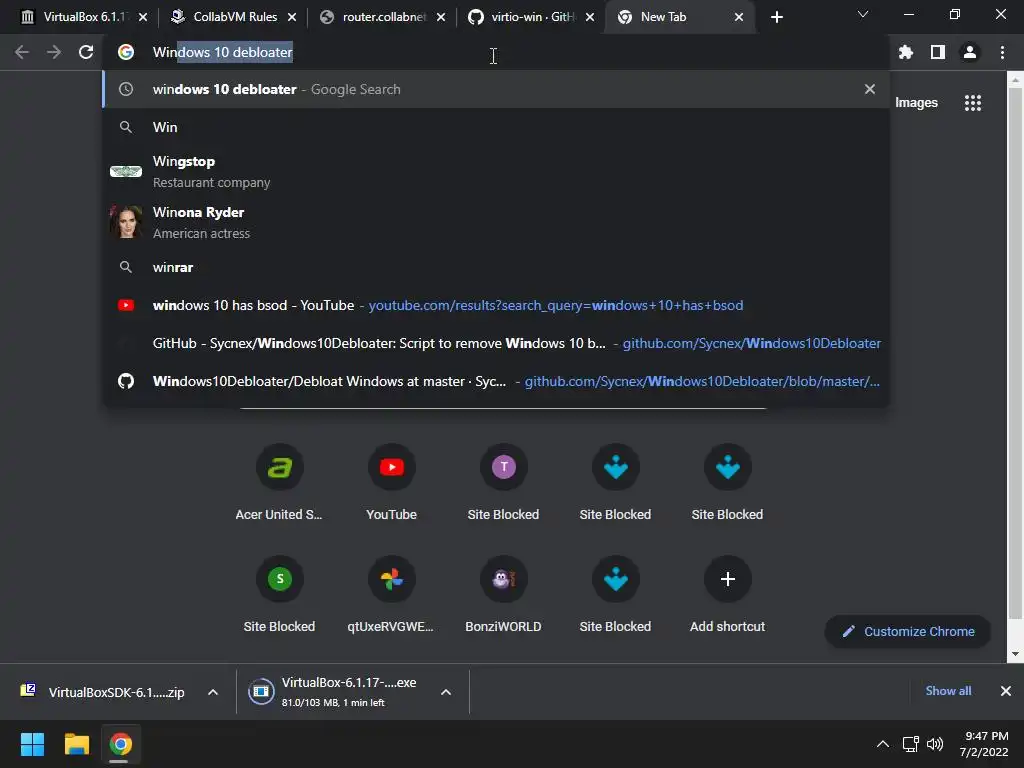Open network icon in system tray
Image resolution: width=1024 pixels, height=768 pixels.
pos(910,744)
